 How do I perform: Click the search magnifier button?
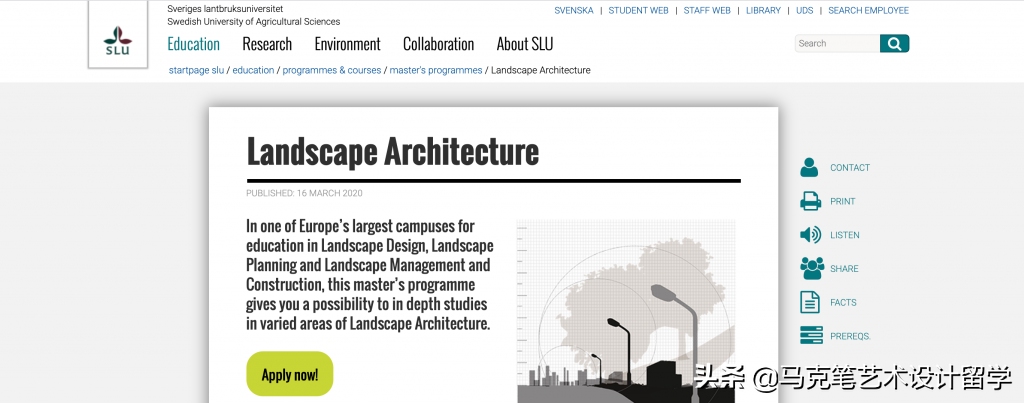(894, 44)
